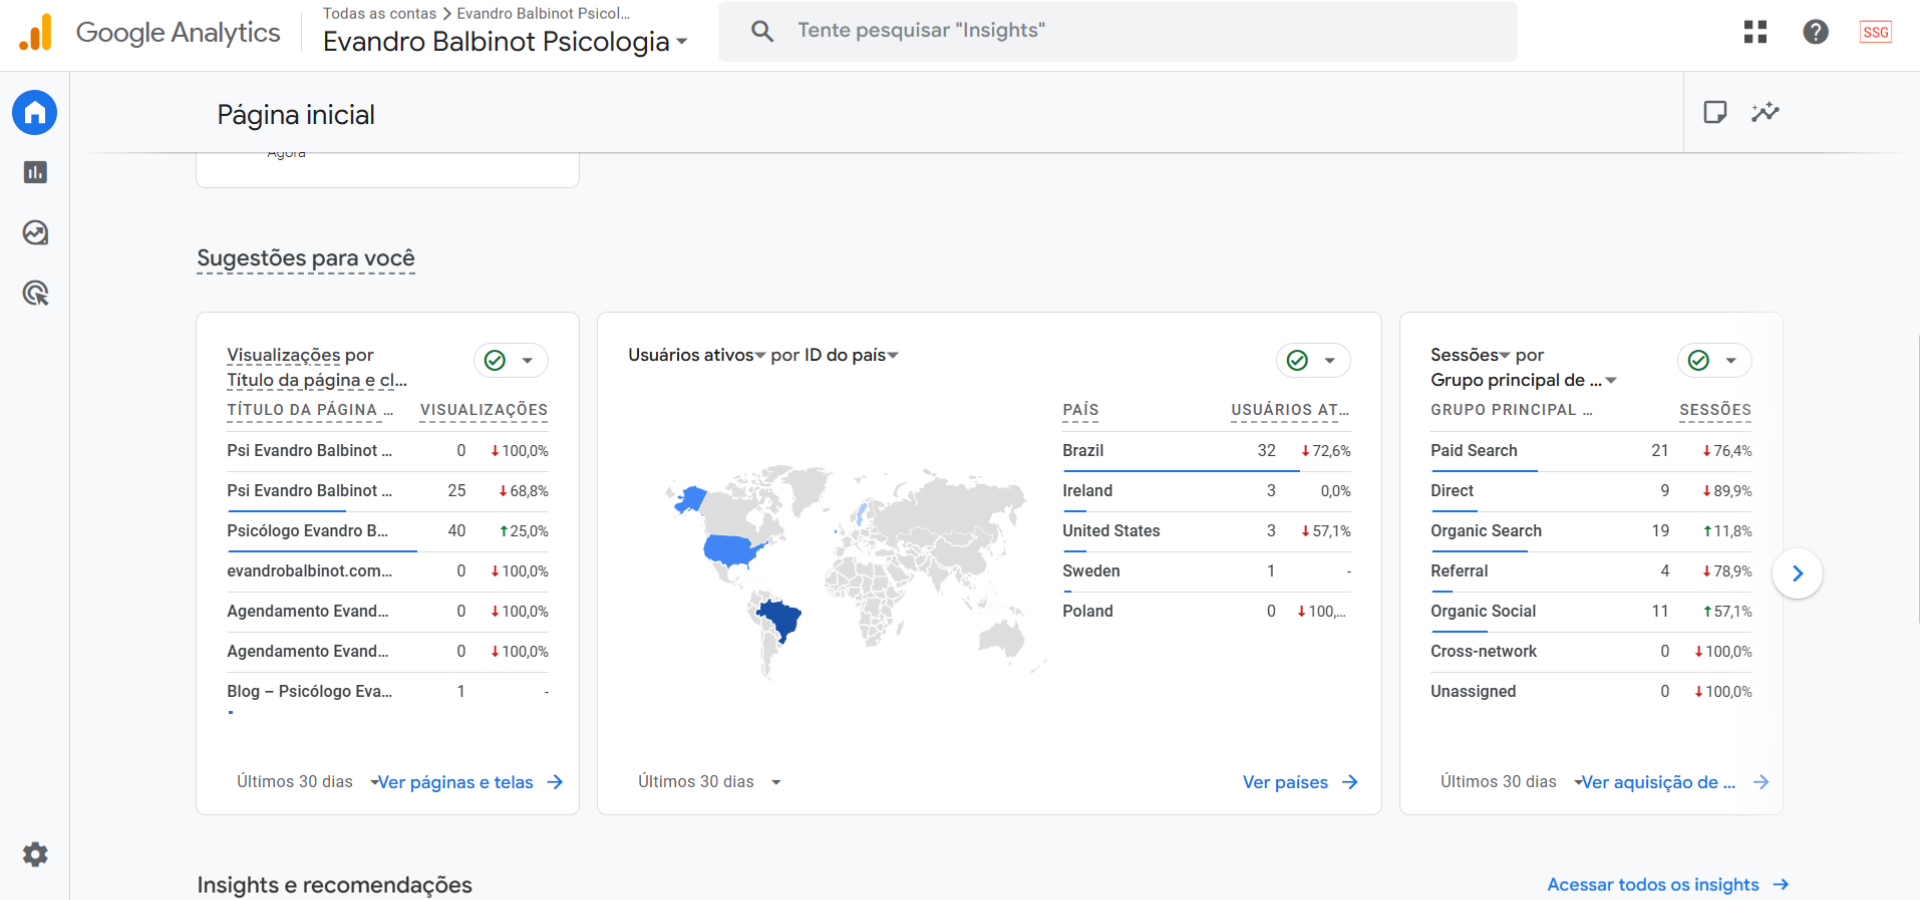Viewport: 1920px width, 900px height.
Task: Click arrow beside Ver páginas e telas
Action: click(555, 782)
